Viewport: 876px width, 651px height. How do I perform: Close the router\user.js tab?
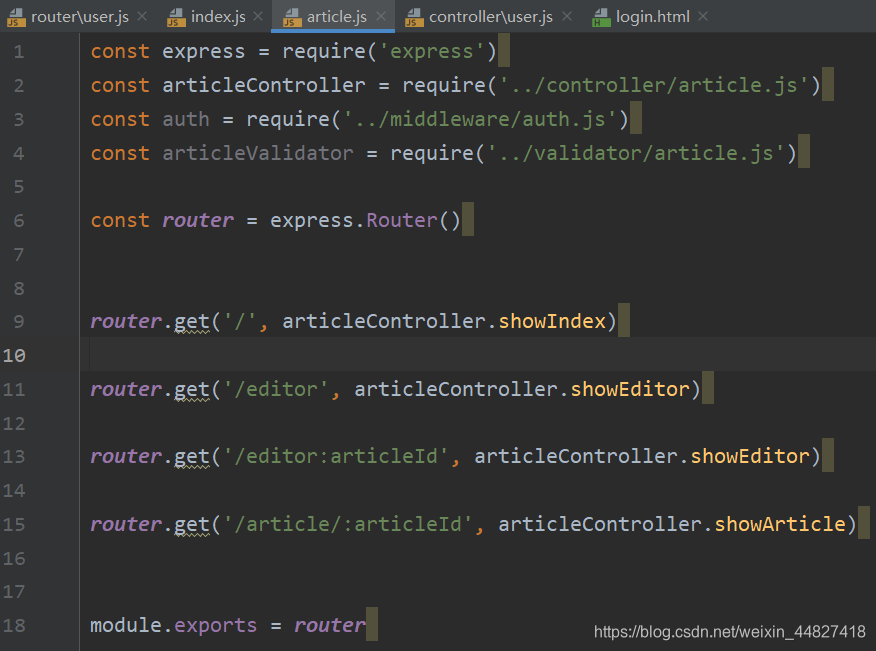[142, 16]
